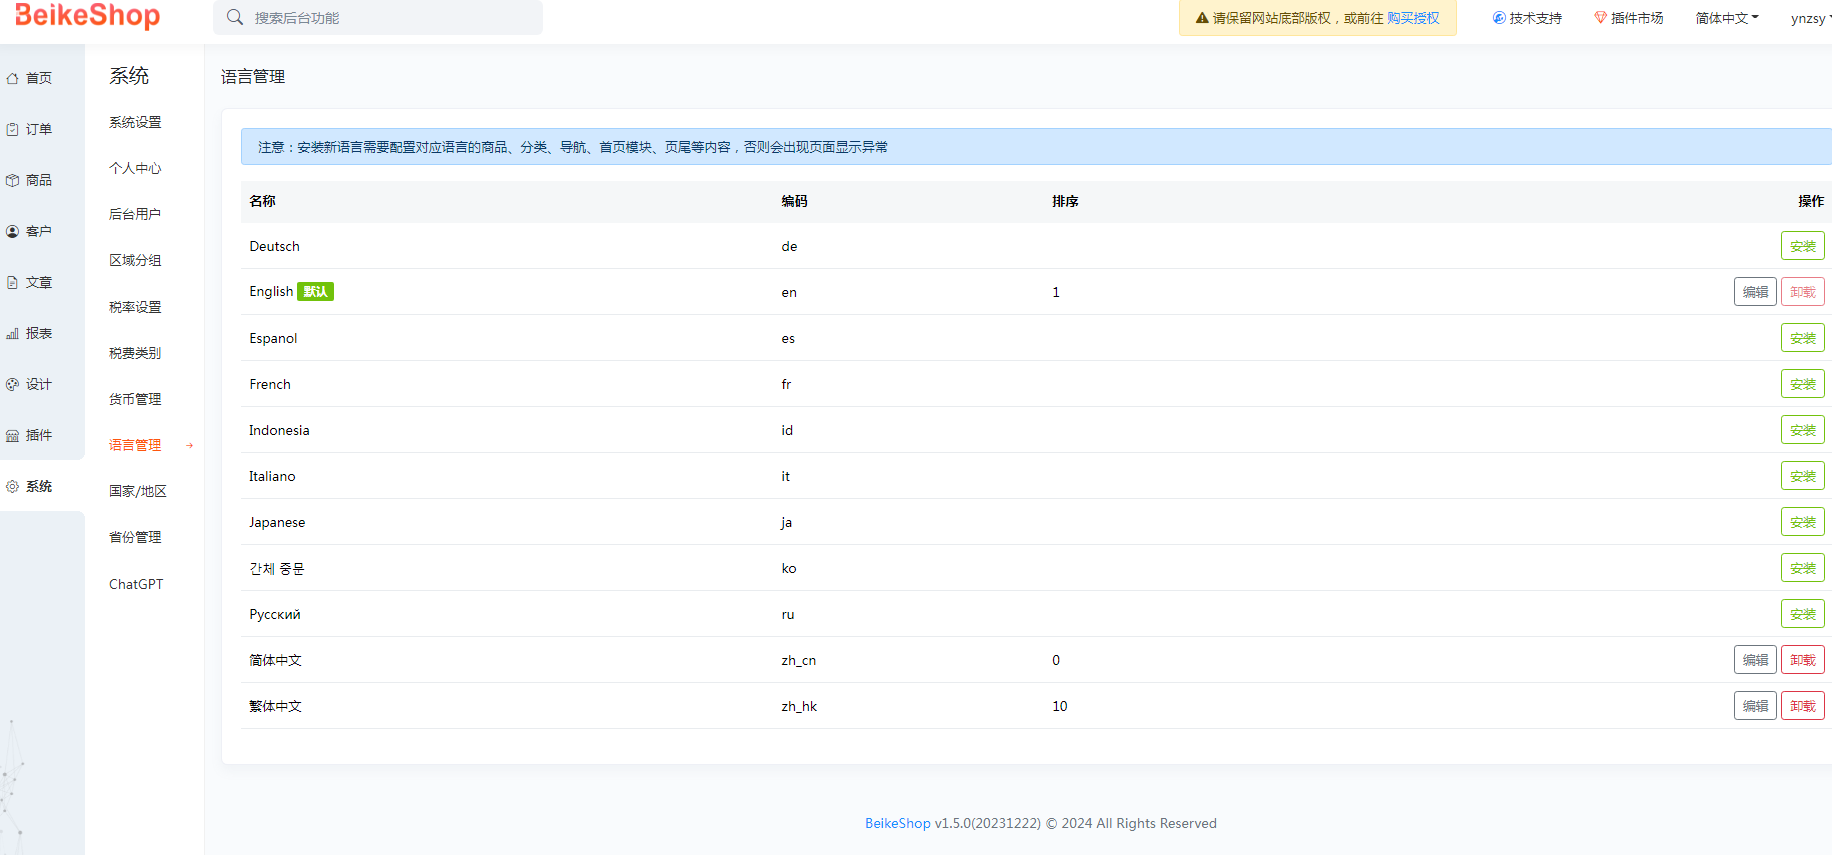Click the Articles document icon
Viewport: 1832px width, 855px height.
13,282
